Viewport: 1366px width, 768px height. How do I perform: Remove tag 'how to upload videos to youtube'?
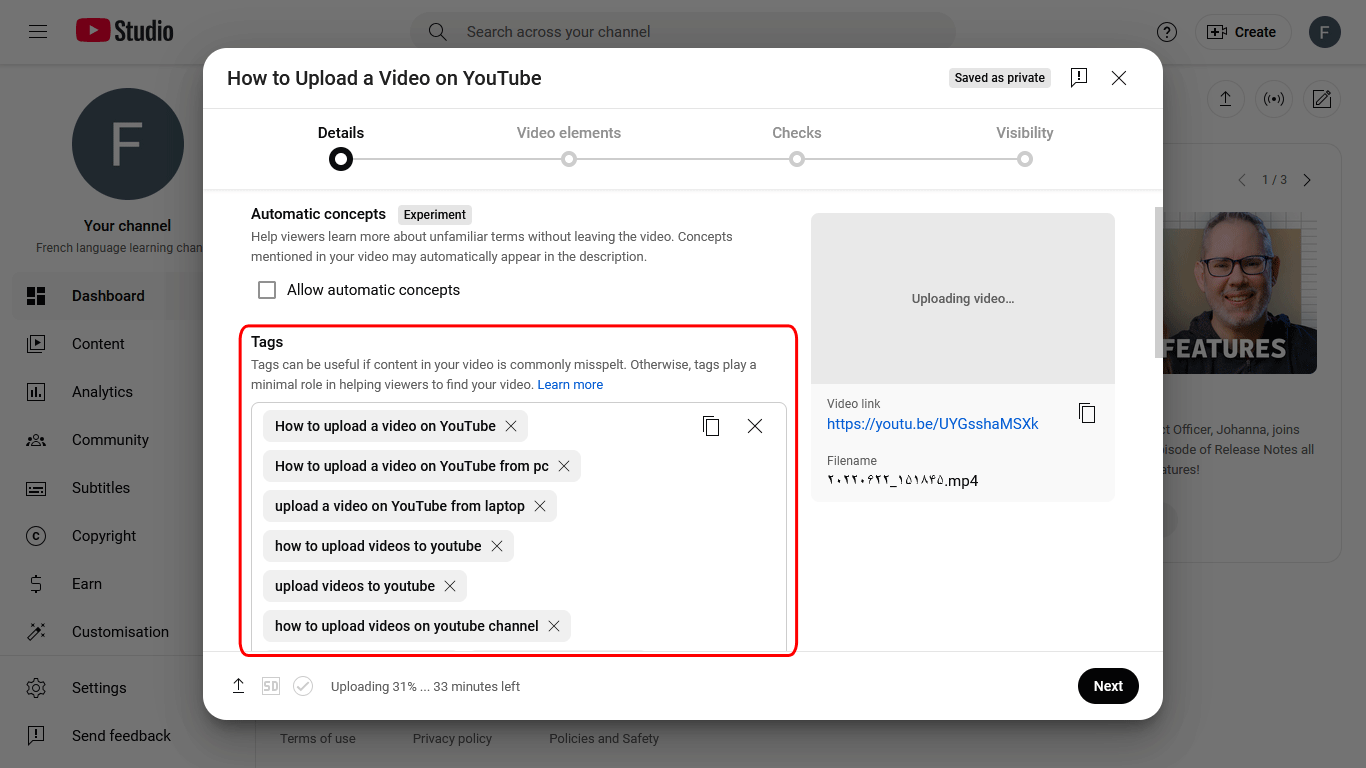click(497, 546)
